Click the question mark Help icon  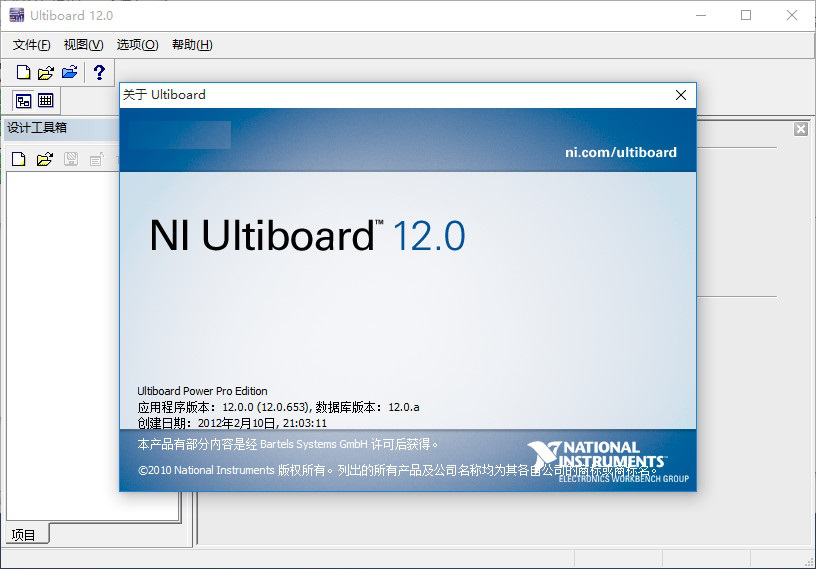pyautogui.click(x=99, y=72)
